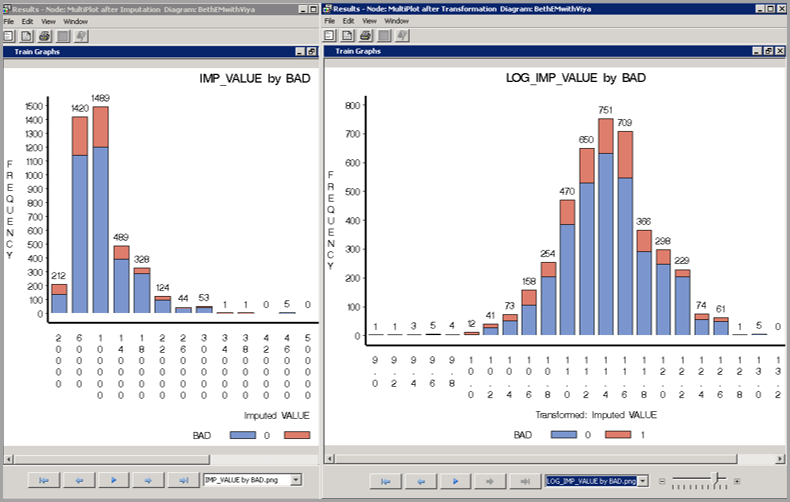Restore the Train Graphs panel in Transformation window

[768, 51]
